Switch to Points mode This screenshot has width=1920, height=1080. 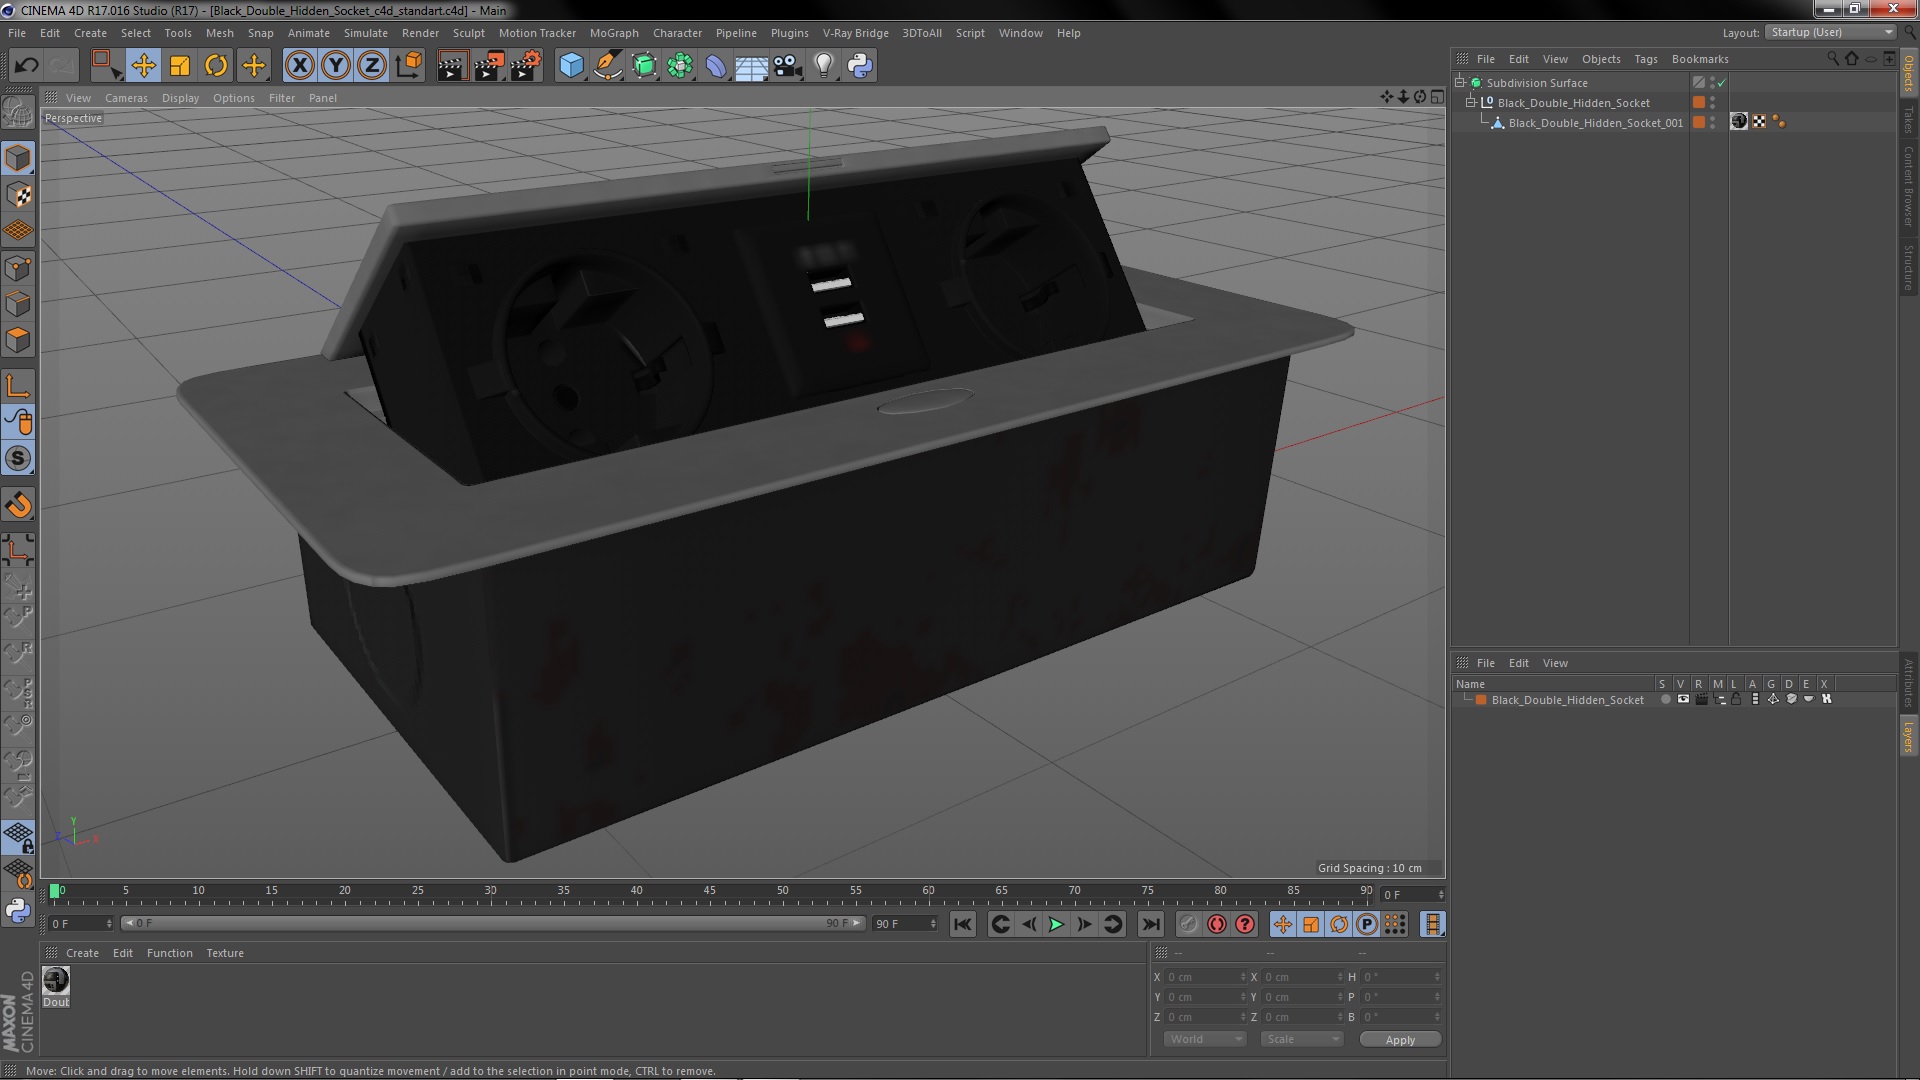pos(18,268)
